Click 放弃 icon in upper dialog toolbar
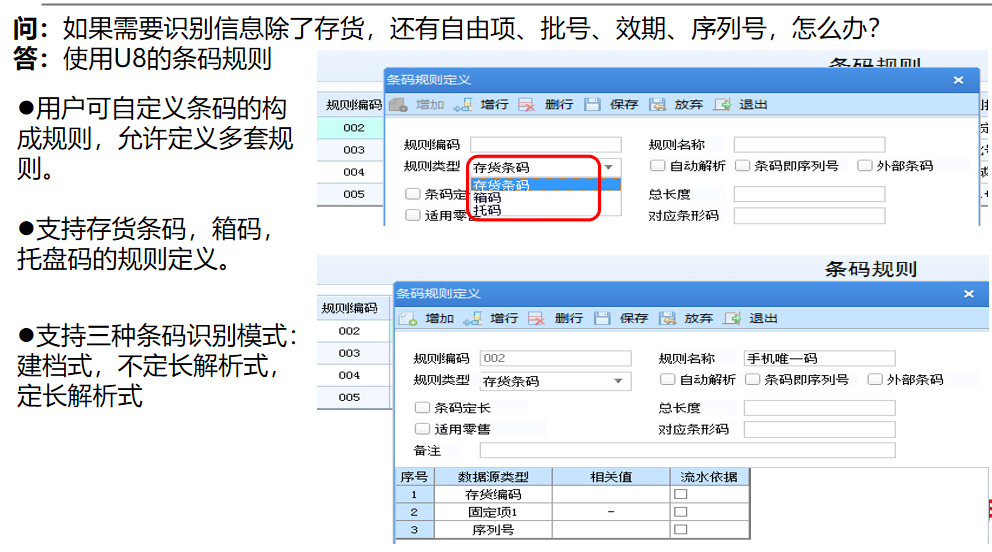 tap(657, 105)
